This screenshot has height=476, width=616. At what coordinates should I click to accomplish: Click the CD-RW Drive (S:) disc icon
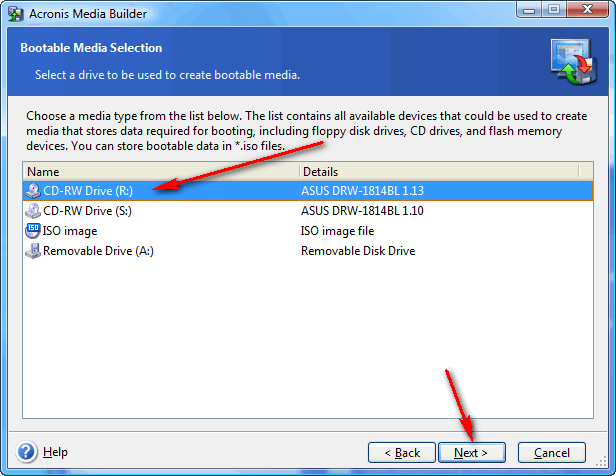[33, 211]
